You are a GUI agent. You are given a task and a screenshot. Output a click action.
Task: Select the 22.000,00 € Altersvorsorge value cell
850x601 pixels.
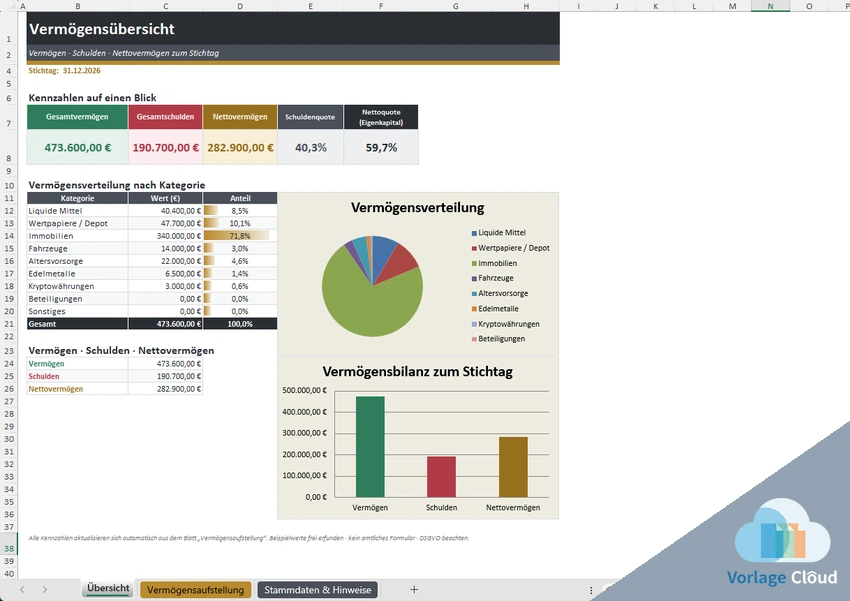(165, 261)
